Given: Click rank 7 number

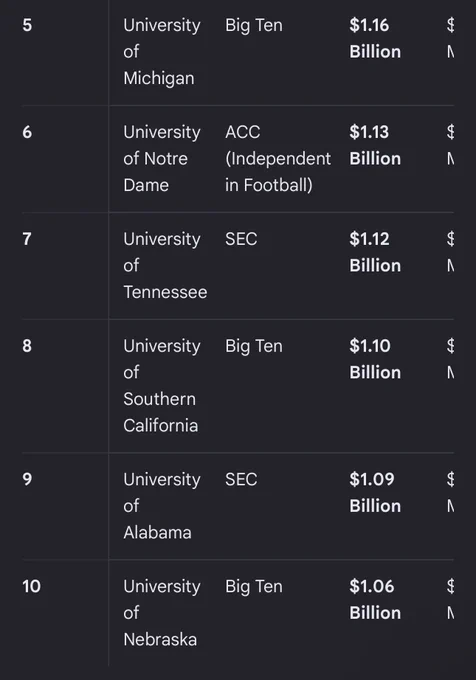Looking at the screenshot, I should coord(27,239).
